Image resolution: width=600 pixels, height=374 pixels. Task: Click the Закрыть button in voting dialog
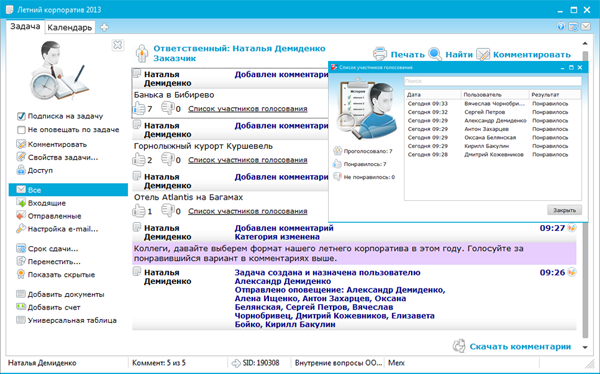coord(564,210)
